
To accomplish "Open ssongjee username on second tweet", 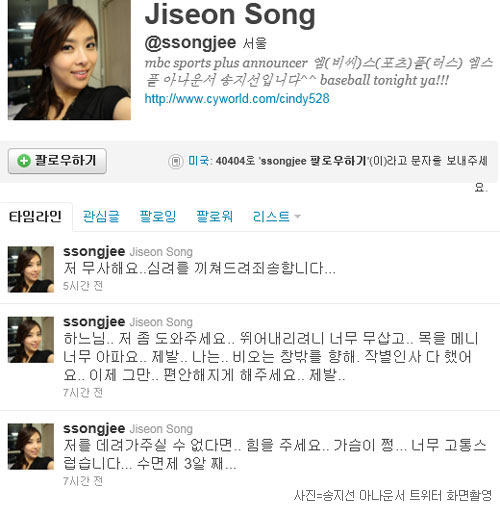I will click(94, 322).
